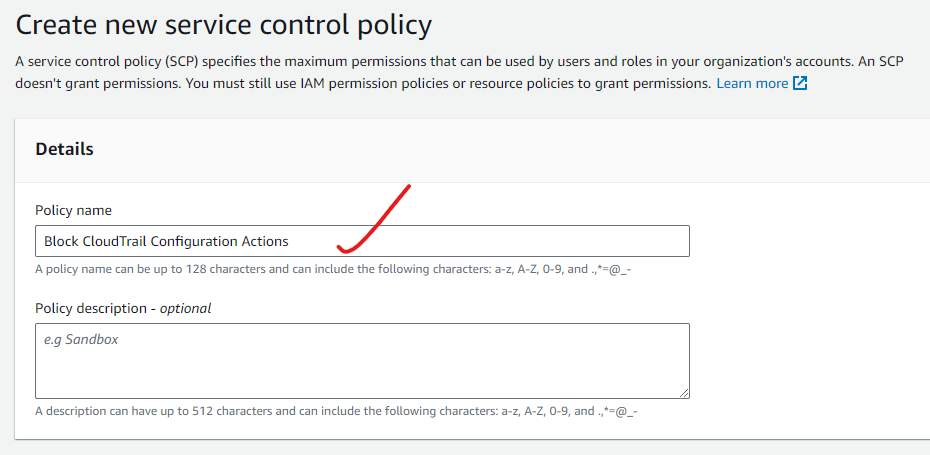Click the "e.g Sandbox" placeholder text
Image resolution: width=930 pixels, height=455 pixels.
[x=81, y=340]
